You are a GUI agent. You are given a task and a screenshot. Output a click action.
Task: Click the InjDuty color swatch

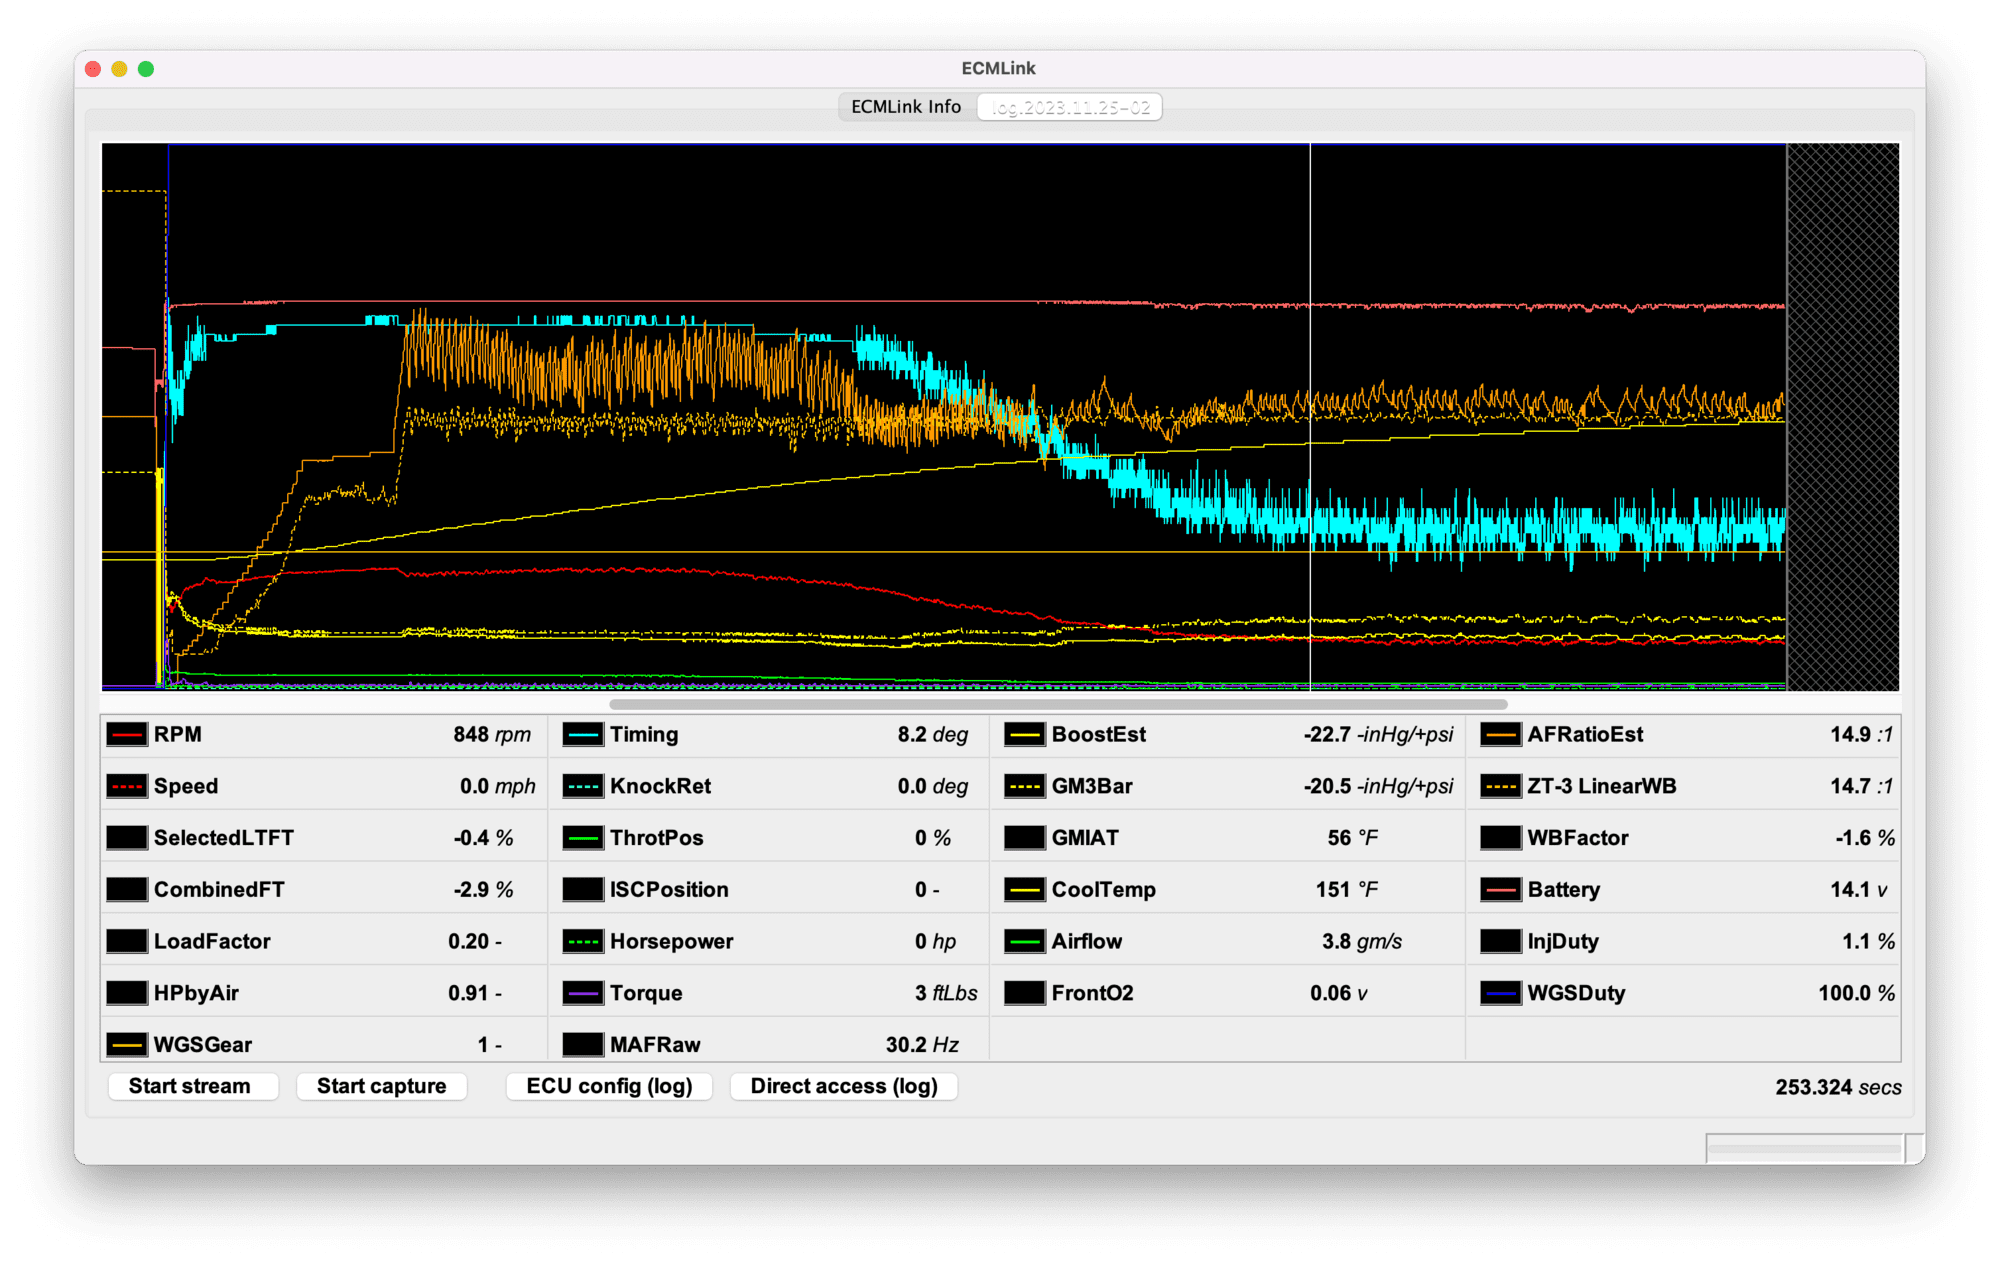[1501, 942]
